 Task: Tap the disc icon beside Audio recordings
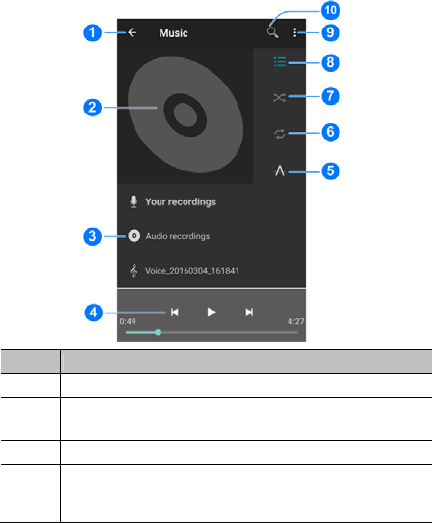point(134,236)
